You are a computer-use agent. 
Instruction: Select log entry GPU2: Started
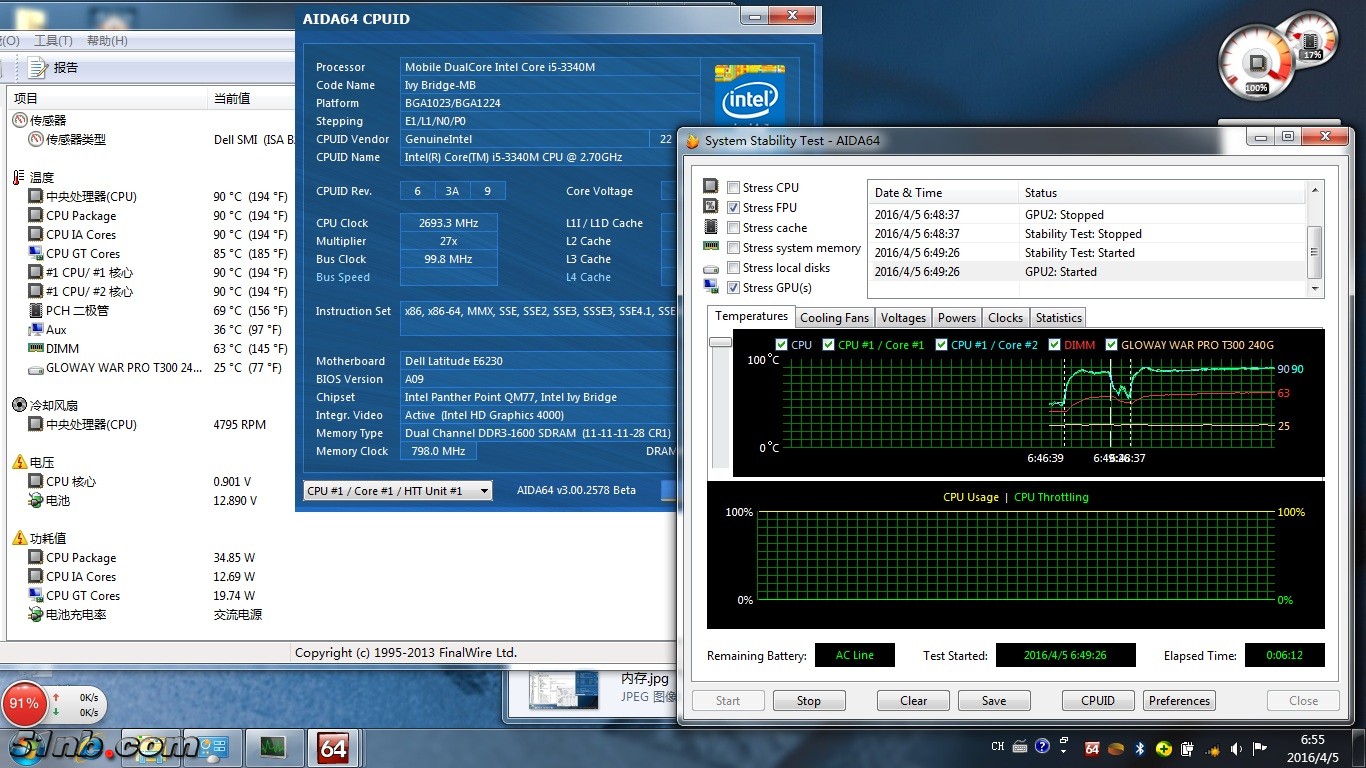tap(1088, 272)
